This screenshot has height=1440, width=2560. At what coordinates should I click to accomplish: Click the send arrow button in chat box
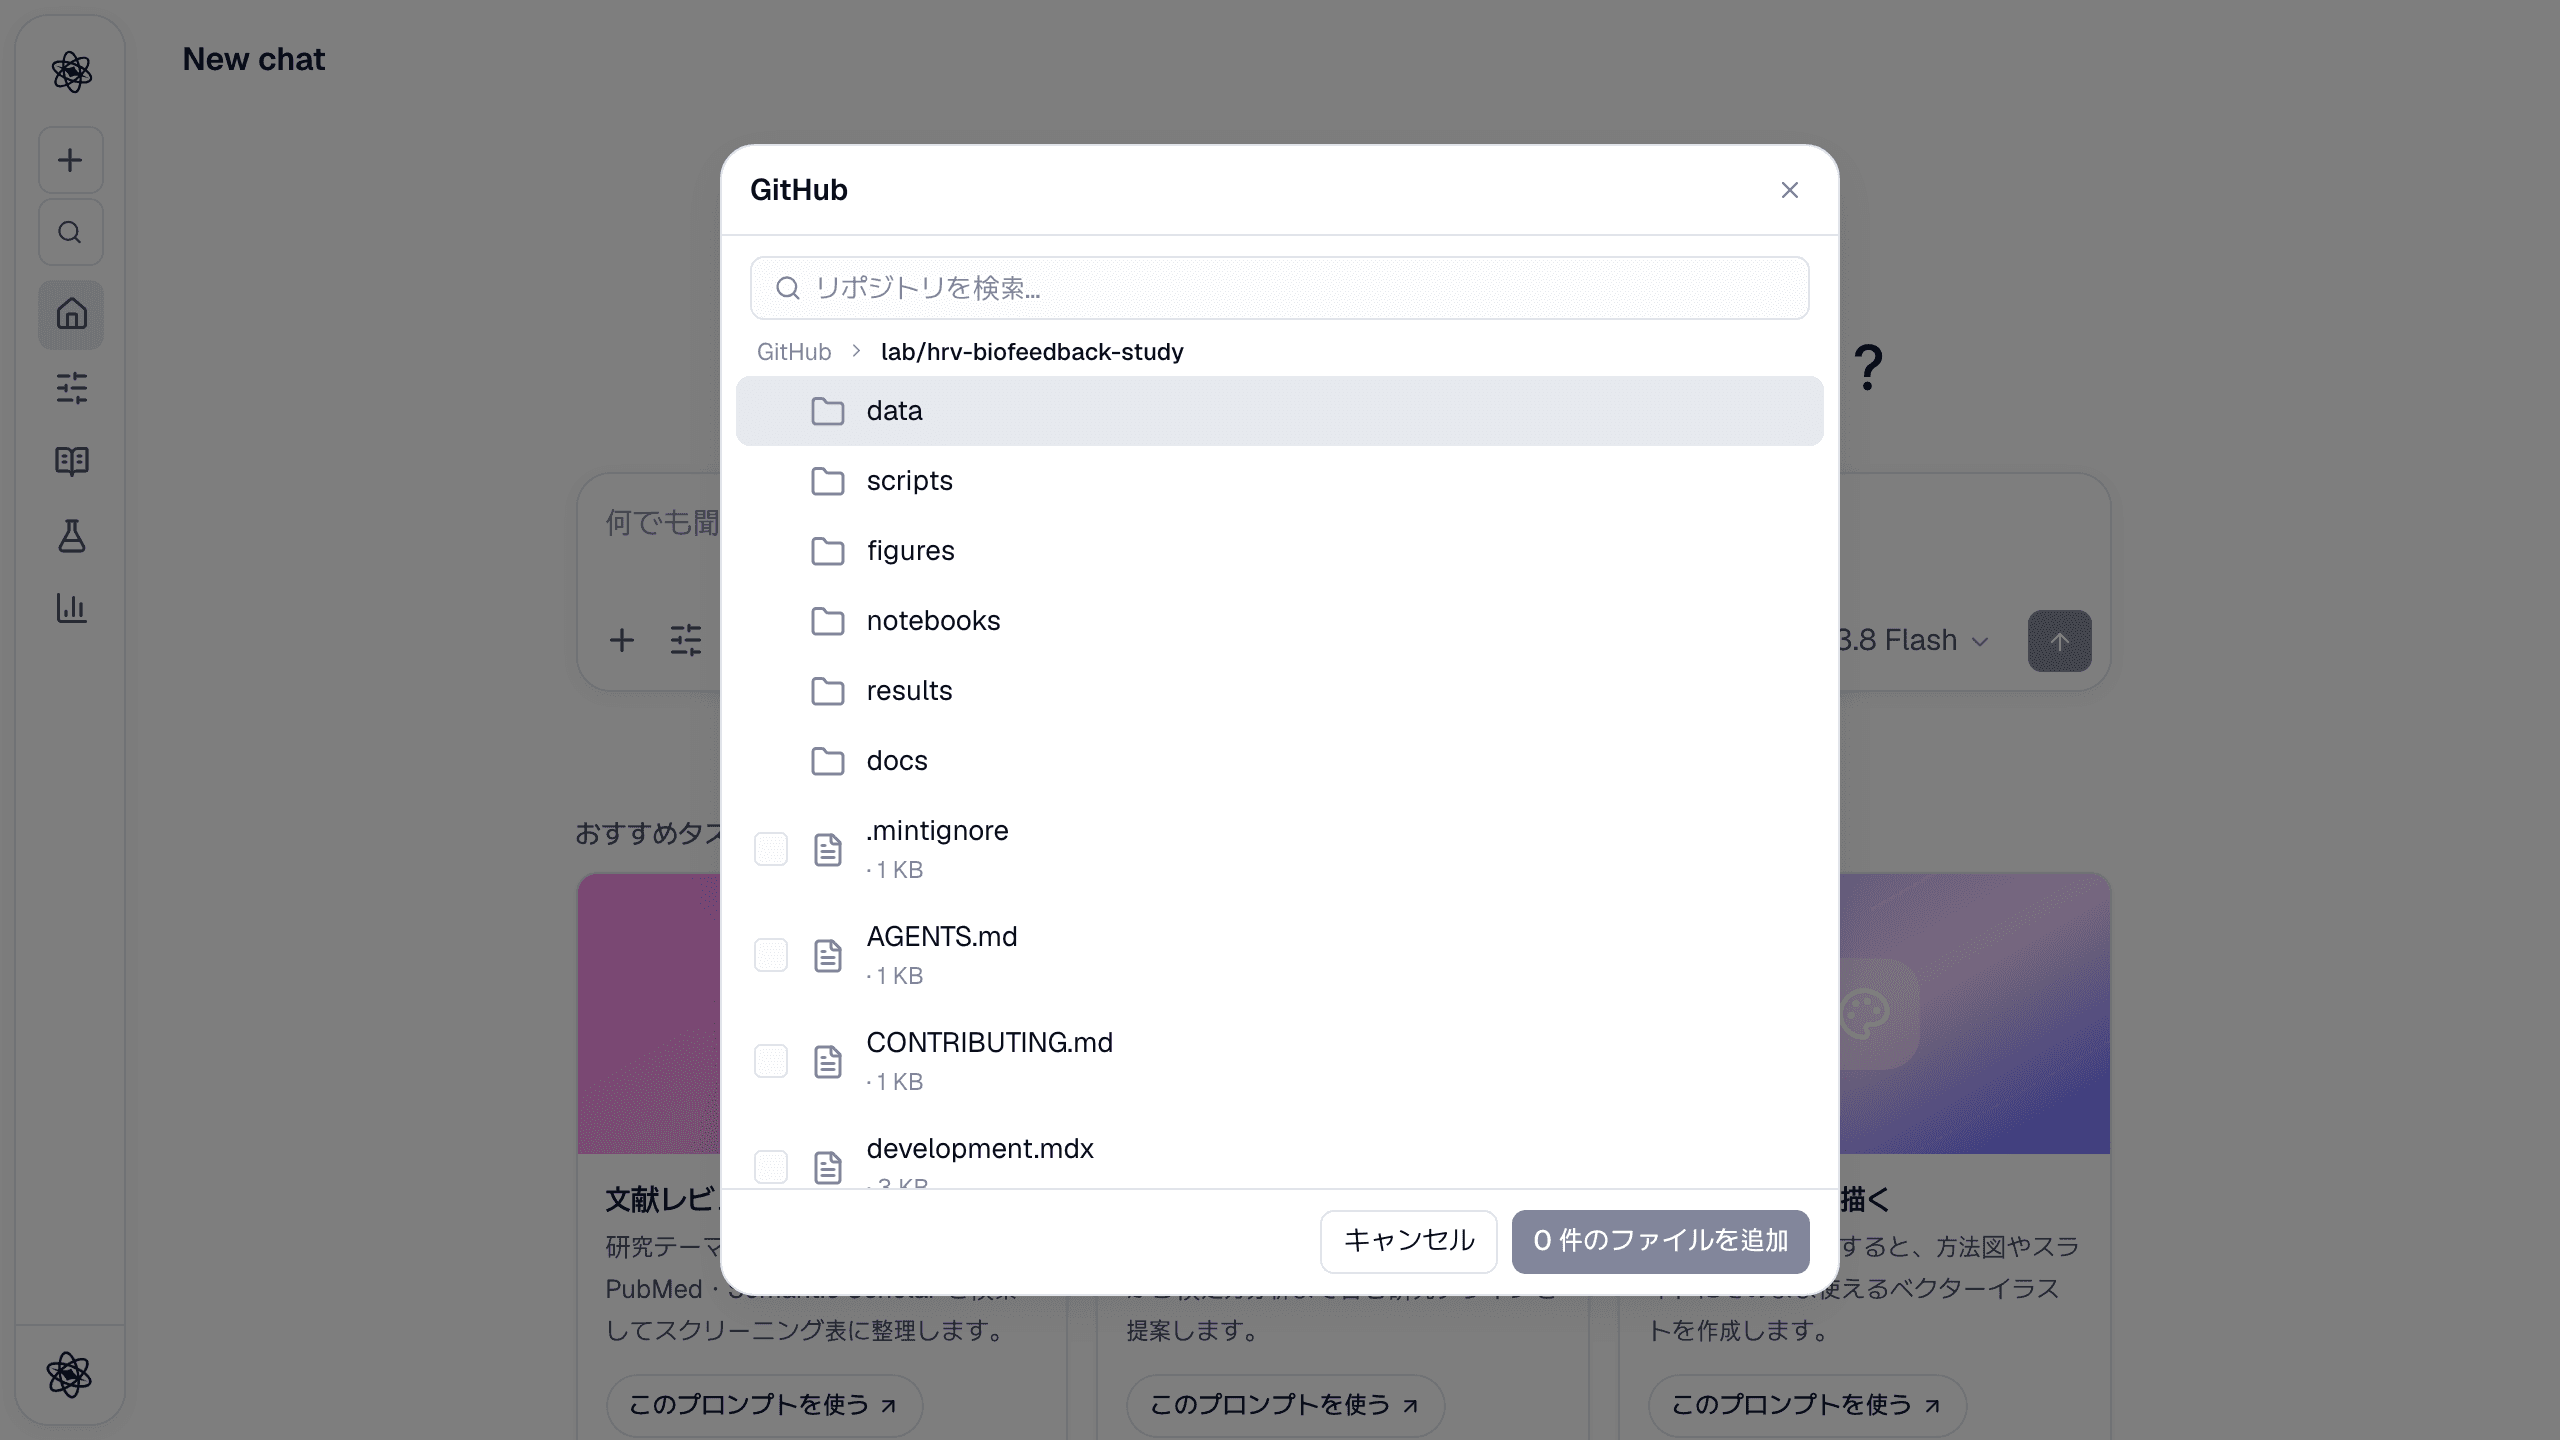[2059, 641]
